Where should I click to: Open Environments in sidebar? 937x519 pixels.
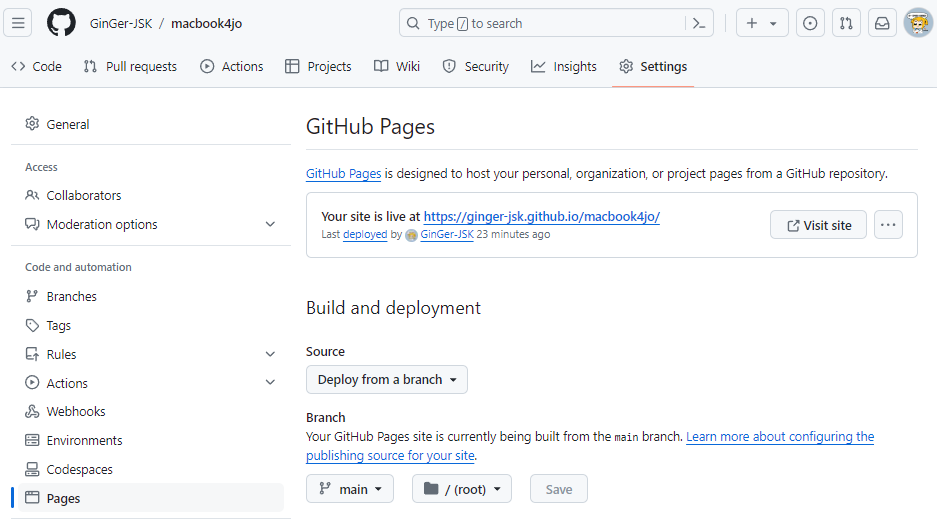coord(151,440)
